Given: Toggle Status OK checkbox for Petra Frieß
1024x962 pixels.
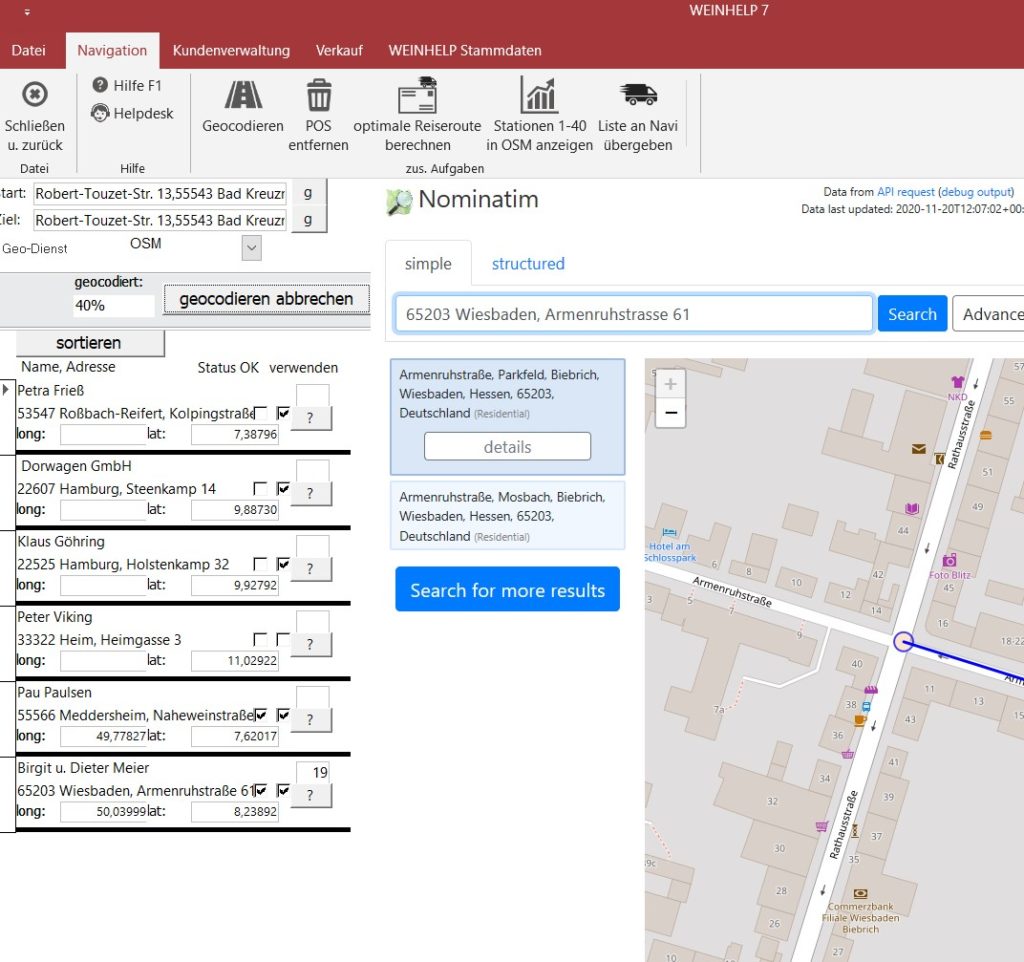Looking at the screenshot, I should pos(261,413).
